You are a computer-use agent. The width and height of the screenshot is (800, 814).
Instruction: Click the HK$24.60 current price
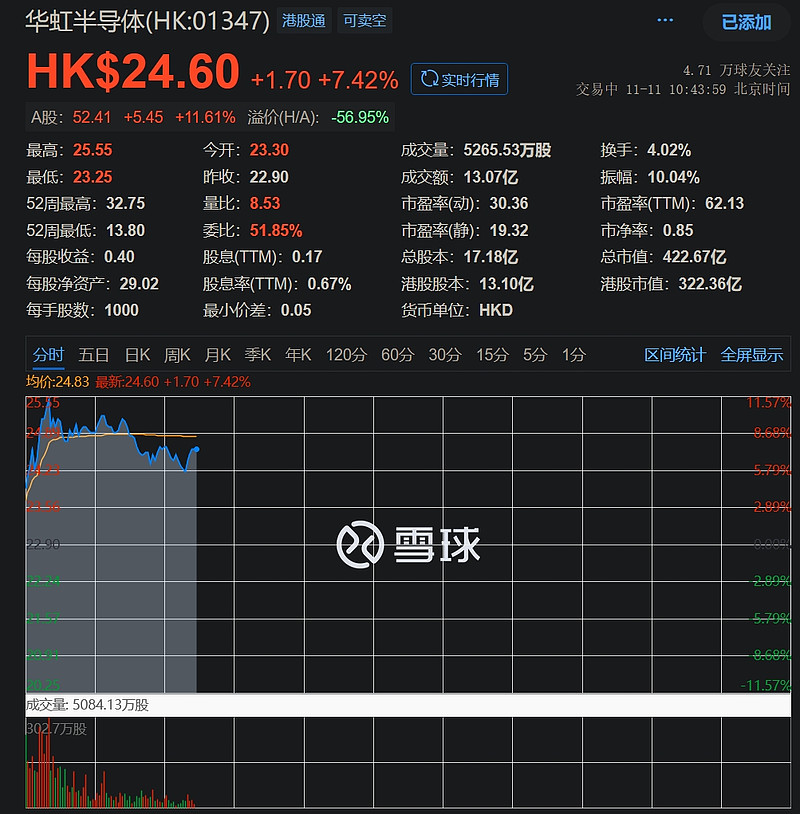133,72
